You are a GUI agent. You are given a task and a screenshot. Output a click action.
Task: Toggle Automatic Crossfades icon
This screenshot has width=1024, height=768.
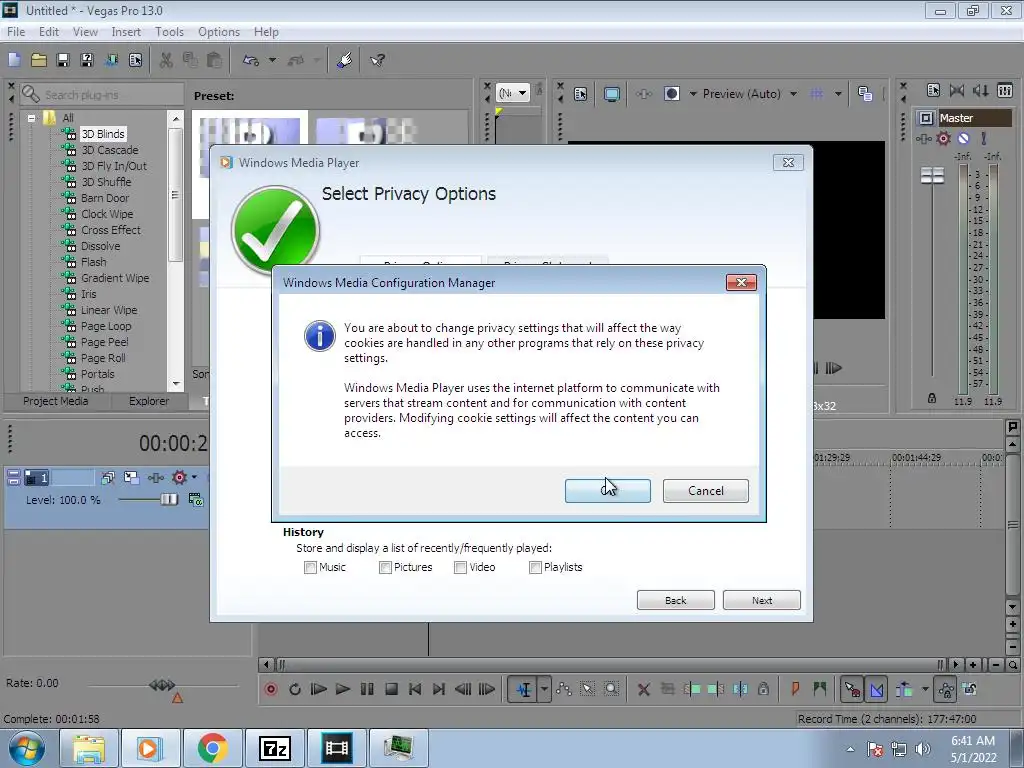[x=876, y=689]
